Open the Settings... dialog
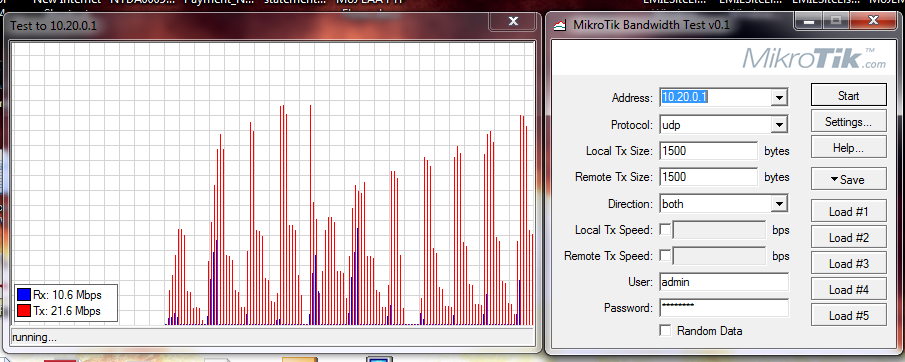Image resolution: width=905 pixels, height=362 pixels. point(848,122)
